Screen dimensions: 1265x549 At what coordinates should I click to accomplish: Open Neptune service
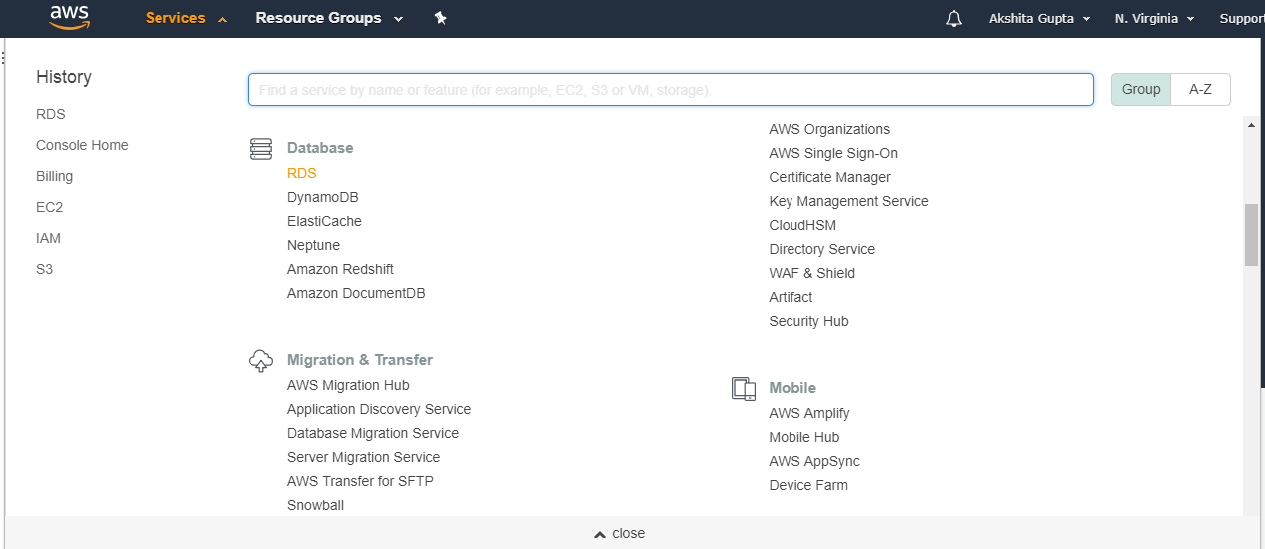(x=313, y=245)
